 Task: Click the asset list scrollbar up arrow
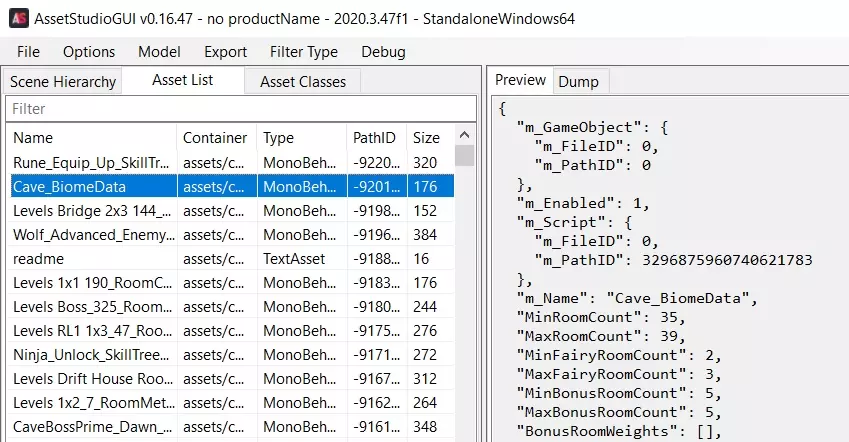point(465,135)
